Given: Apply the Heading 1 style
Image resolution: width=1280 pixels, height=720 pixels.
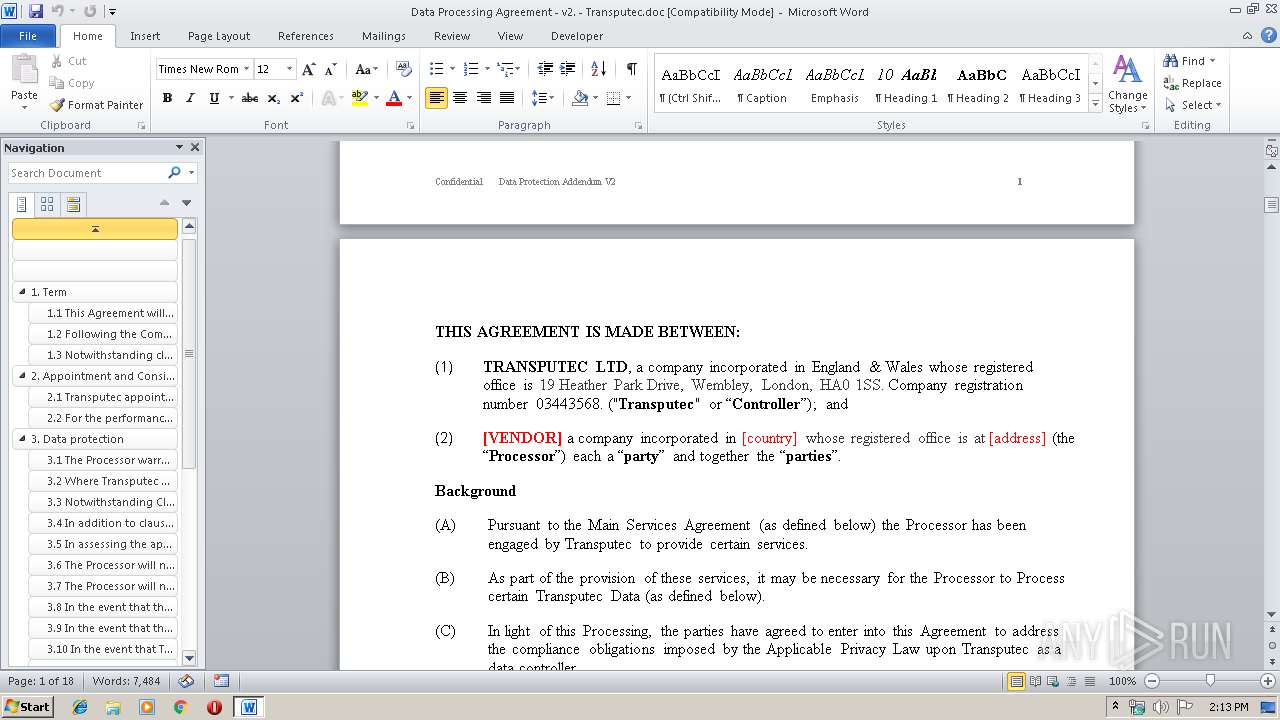Looking at the screenshot, I should coord(906,84).
